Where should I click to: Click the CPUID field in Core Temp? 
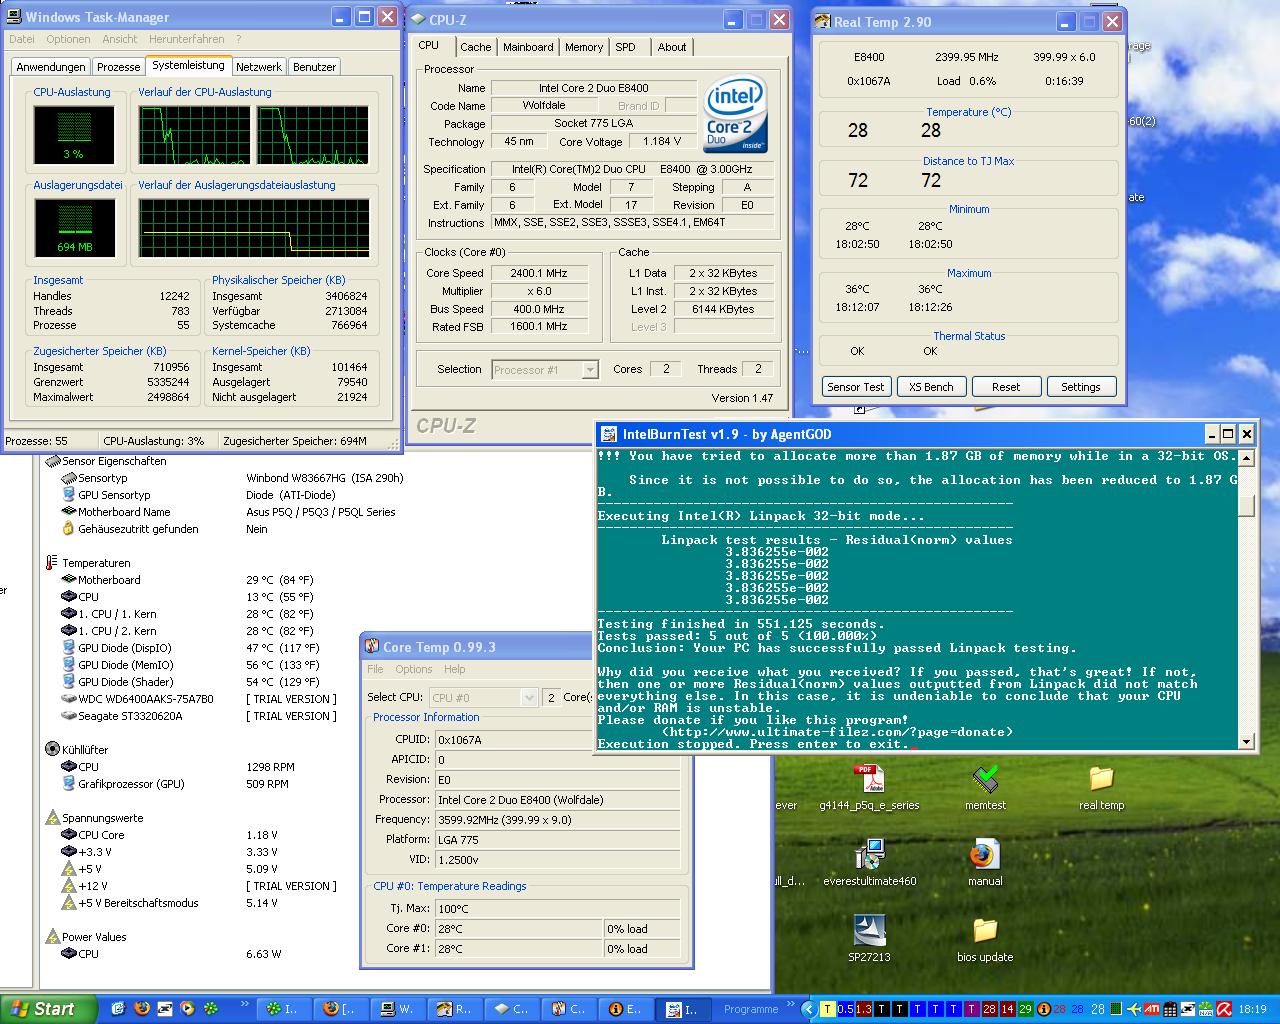(x=512, y=740)
